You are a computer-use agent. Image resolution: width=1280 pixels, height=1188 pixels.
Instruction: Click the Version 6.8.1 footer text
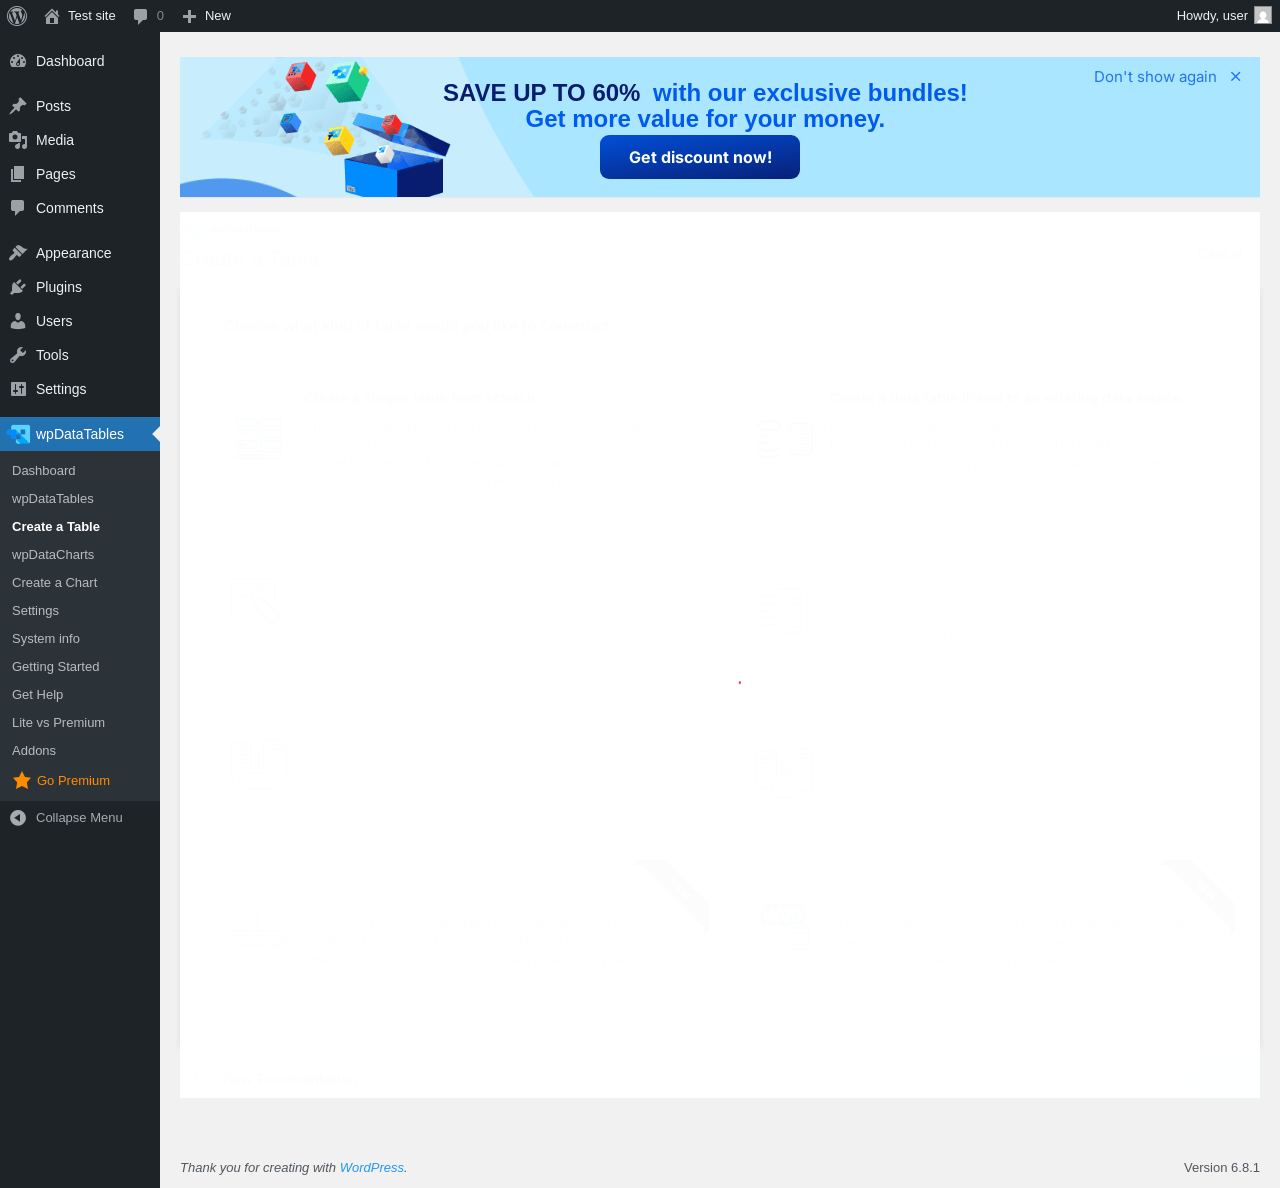1222,1168
